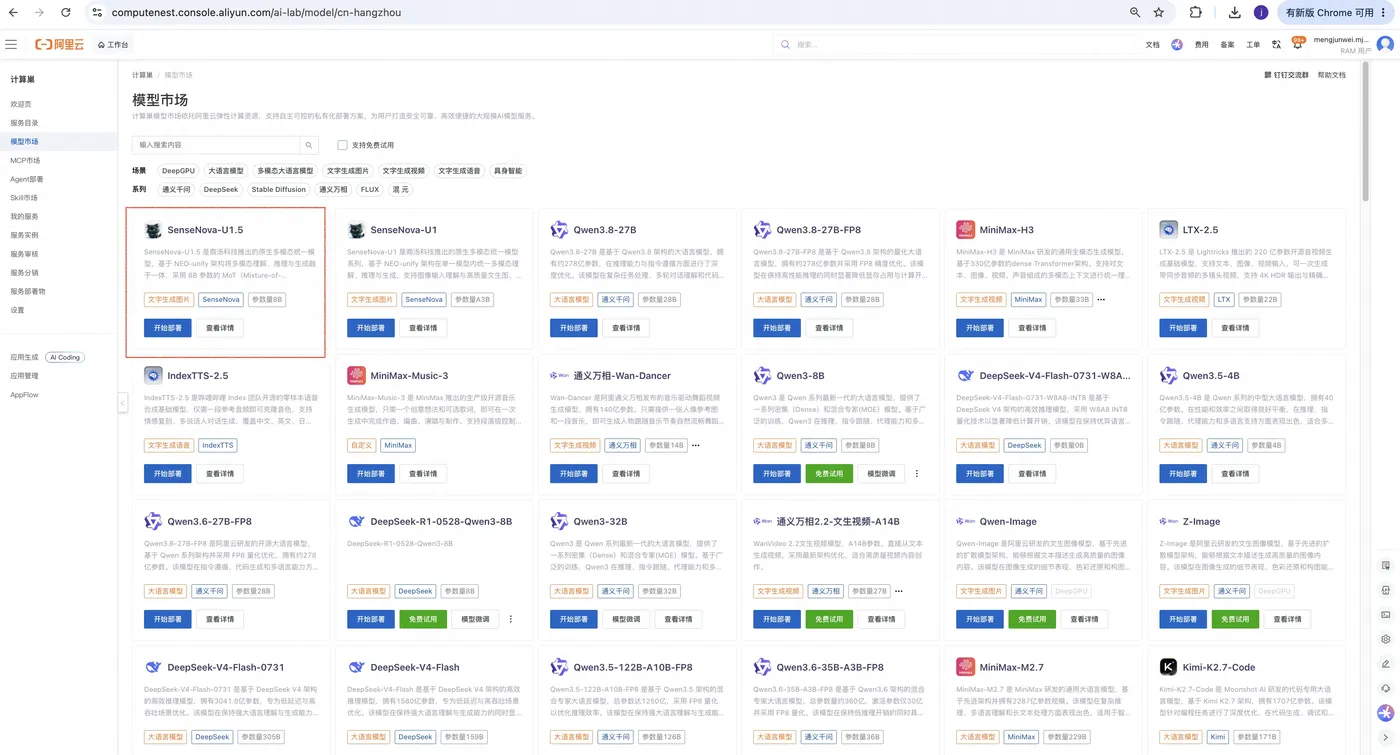
Task: Open 我的服务 in the sidebar
Action: click(24, 216)
